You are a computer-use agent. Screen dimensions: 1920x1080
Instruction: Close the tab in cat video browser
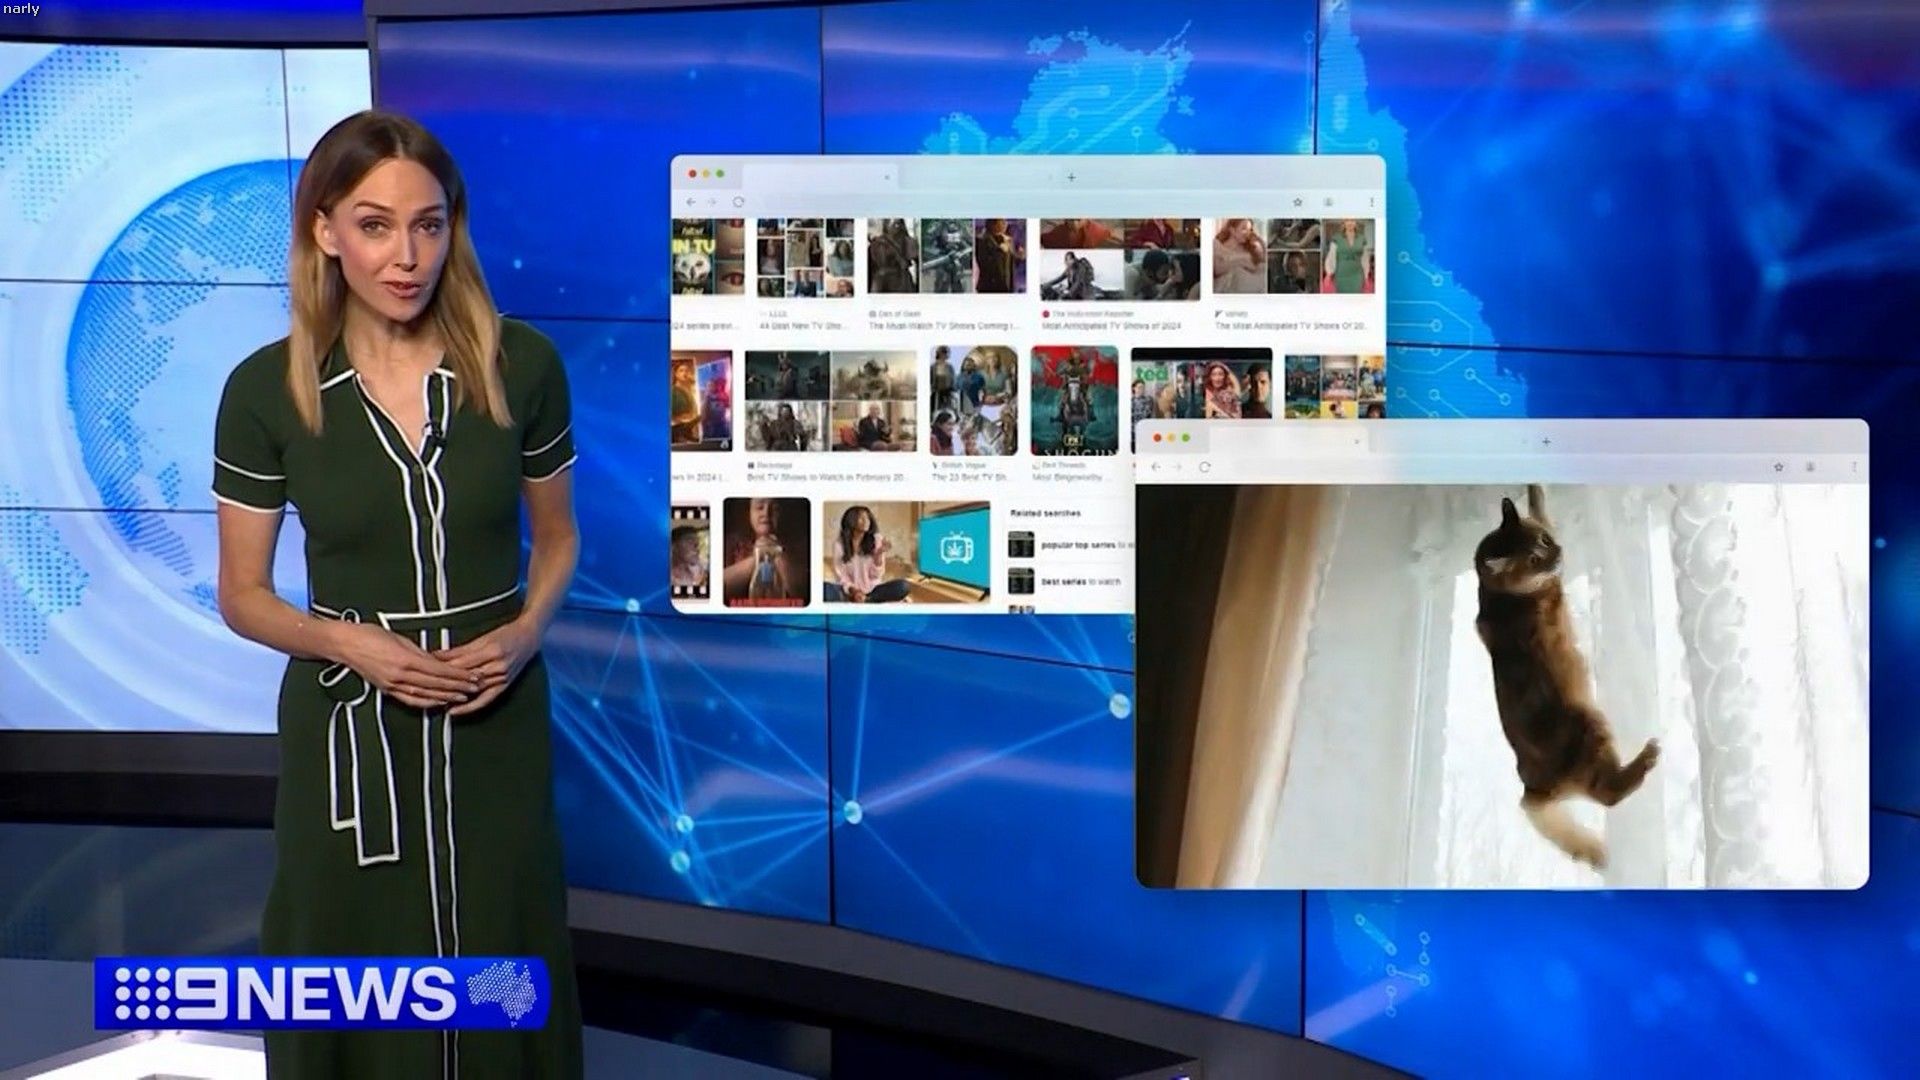[x=1357, y=441]
